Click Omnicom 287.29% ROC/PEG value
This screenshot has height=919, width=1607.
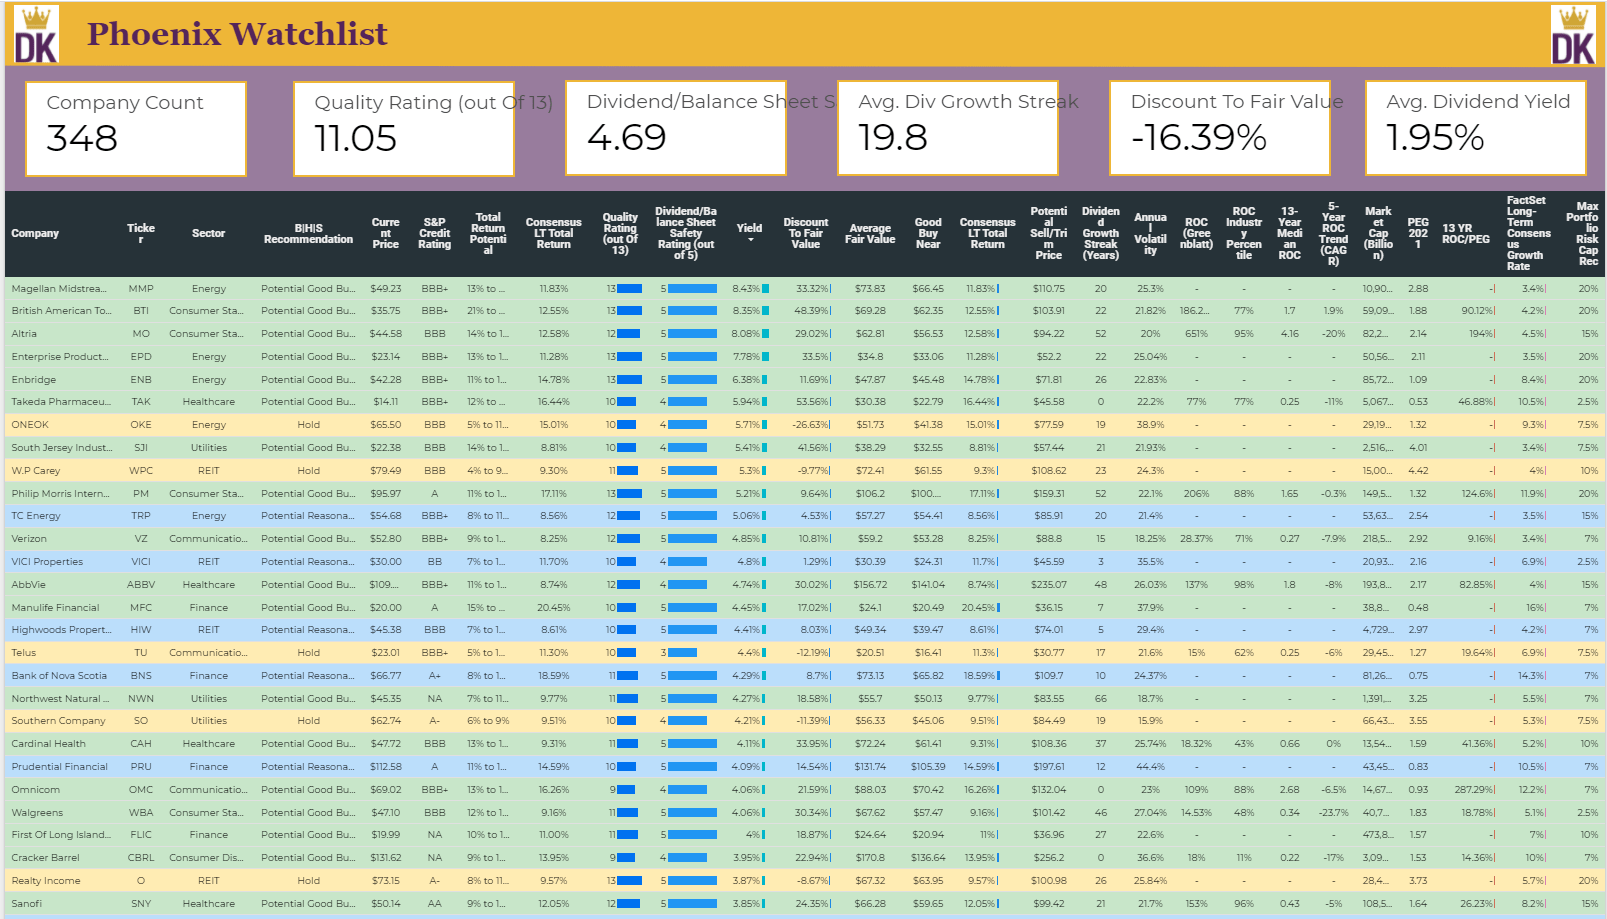[1475, 790]
